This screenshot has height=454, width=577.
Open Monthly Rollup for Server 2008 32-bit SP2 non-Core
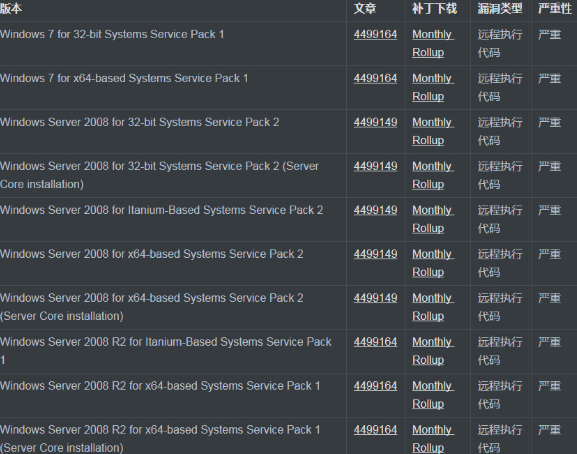[x=433, y=131]
